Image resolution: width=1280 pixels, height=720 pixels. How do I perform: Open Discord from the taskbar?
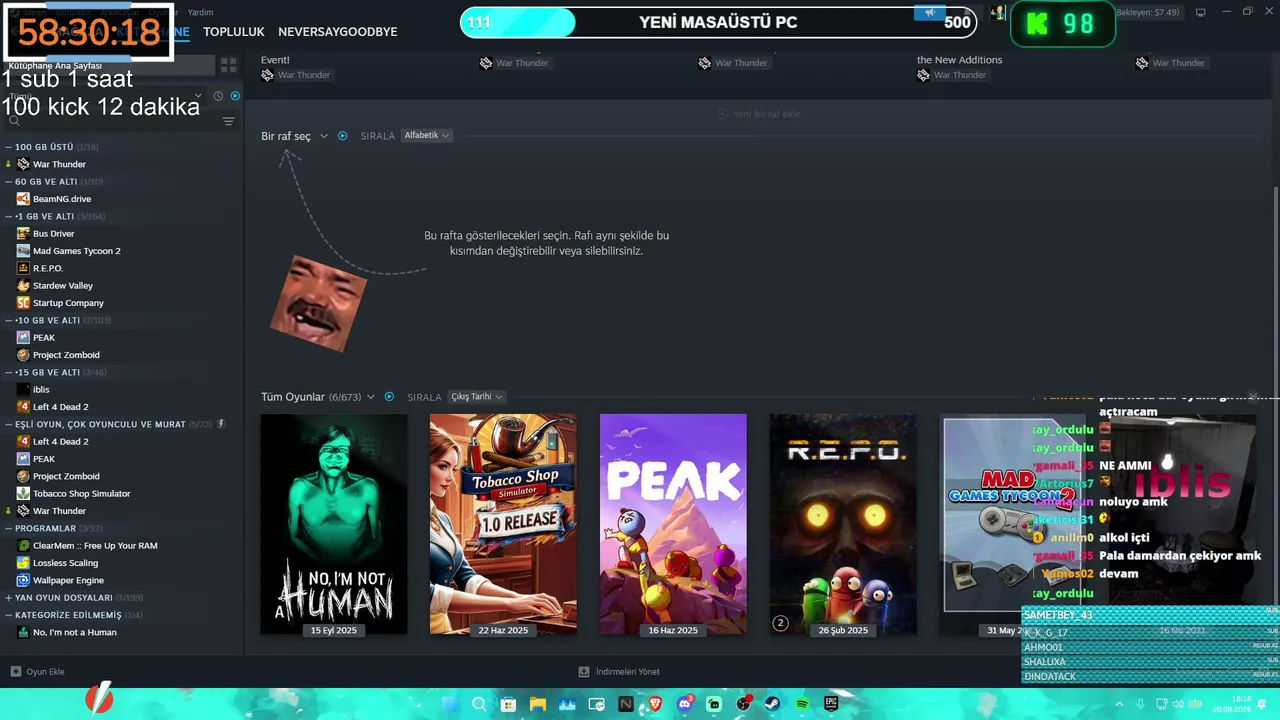click(x=685, y=705)
